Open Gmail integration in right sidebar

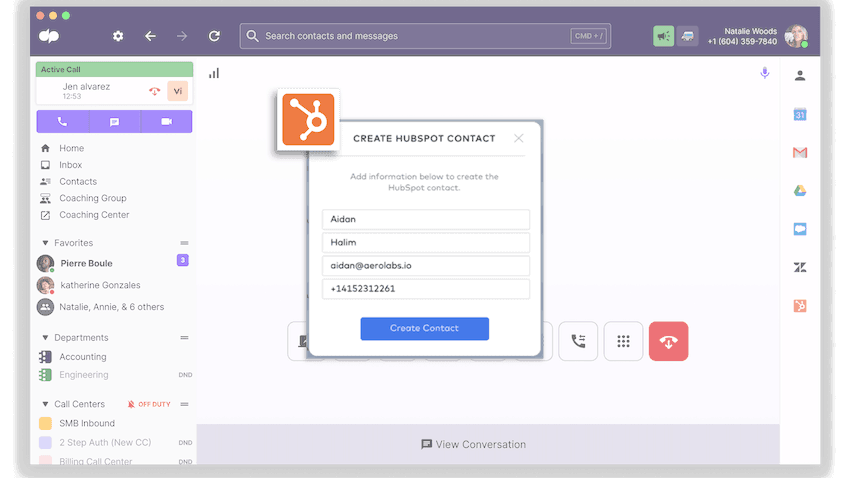pyautogui.click(x=800, y=153)
